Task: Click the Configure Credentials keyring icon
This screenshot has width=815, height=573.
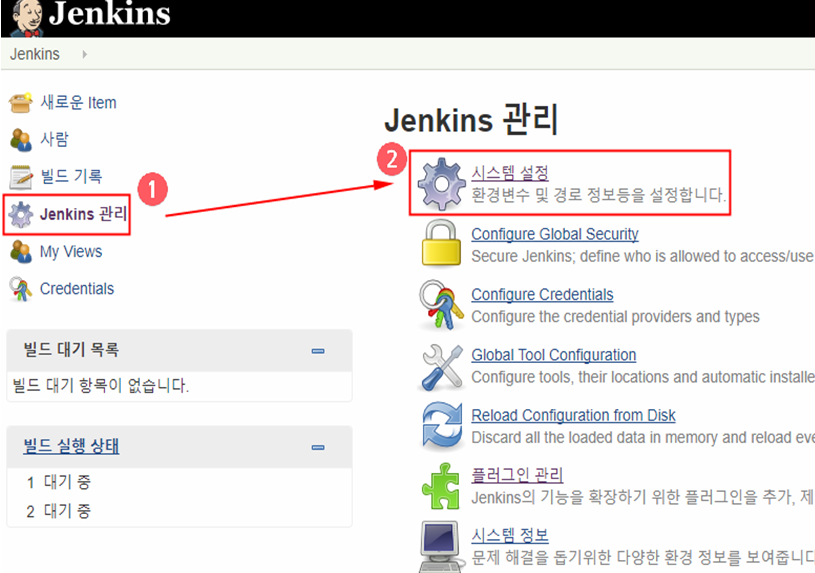Action: pyautogui.click(x=441, y=305)
